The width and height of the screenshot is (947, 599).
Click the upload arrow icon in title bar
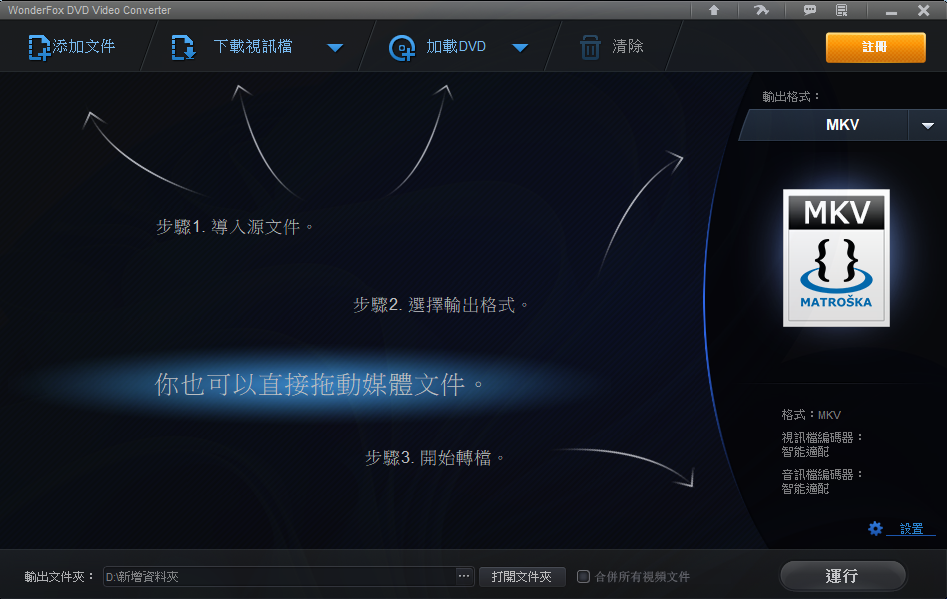[714, 10]
